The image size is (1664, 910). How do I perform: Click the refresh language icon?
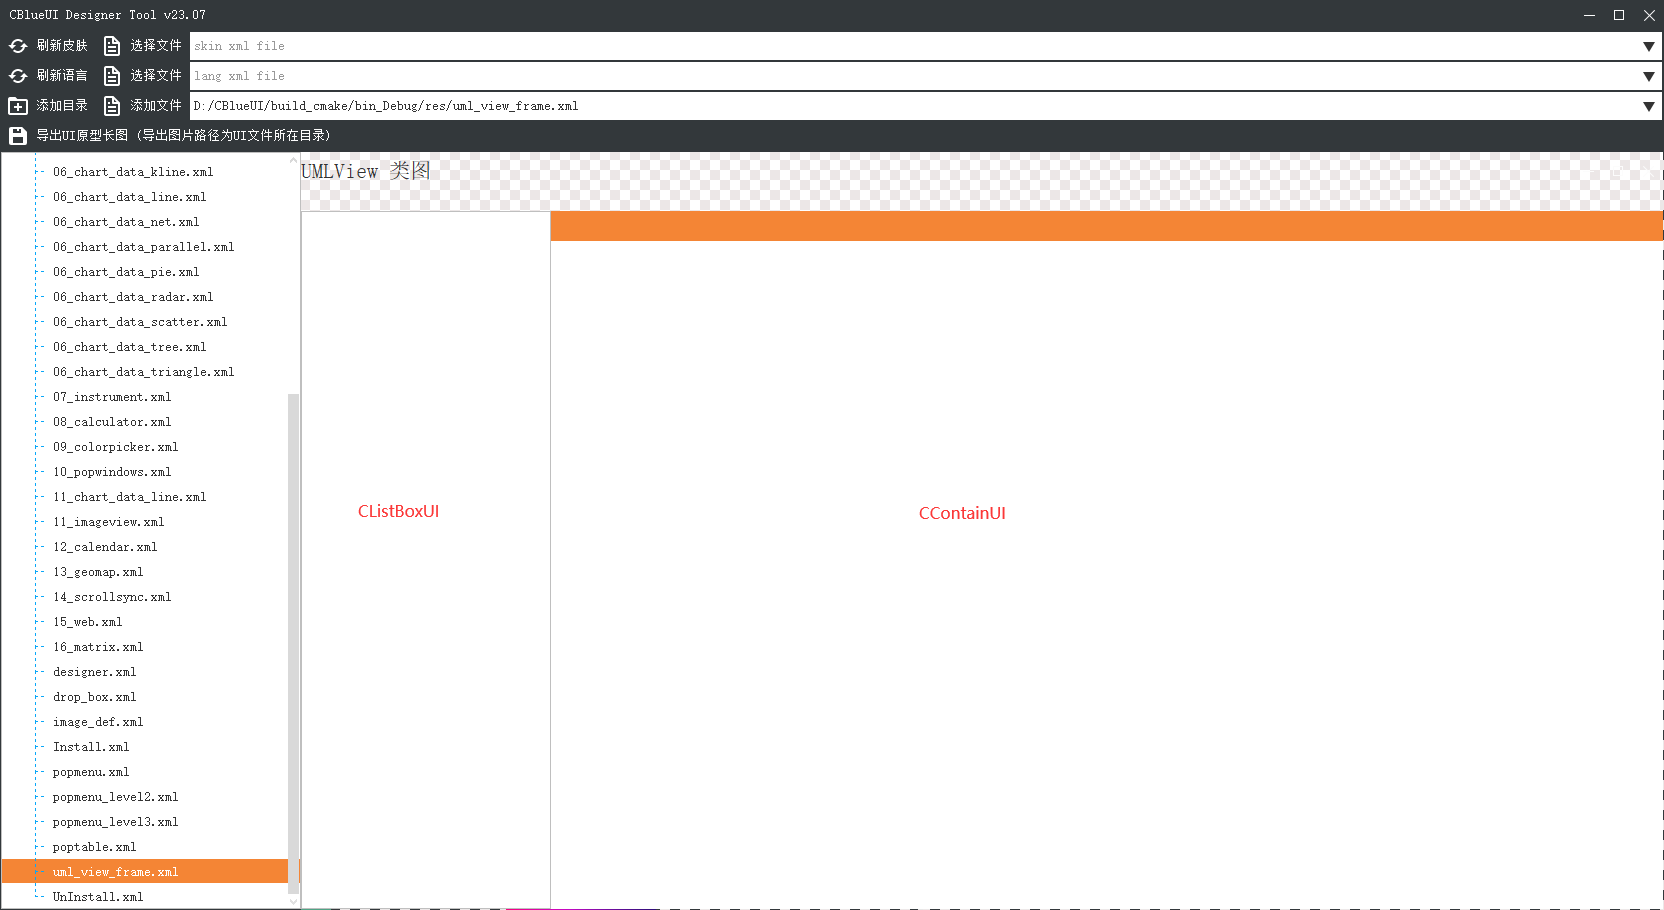[18, 76]
